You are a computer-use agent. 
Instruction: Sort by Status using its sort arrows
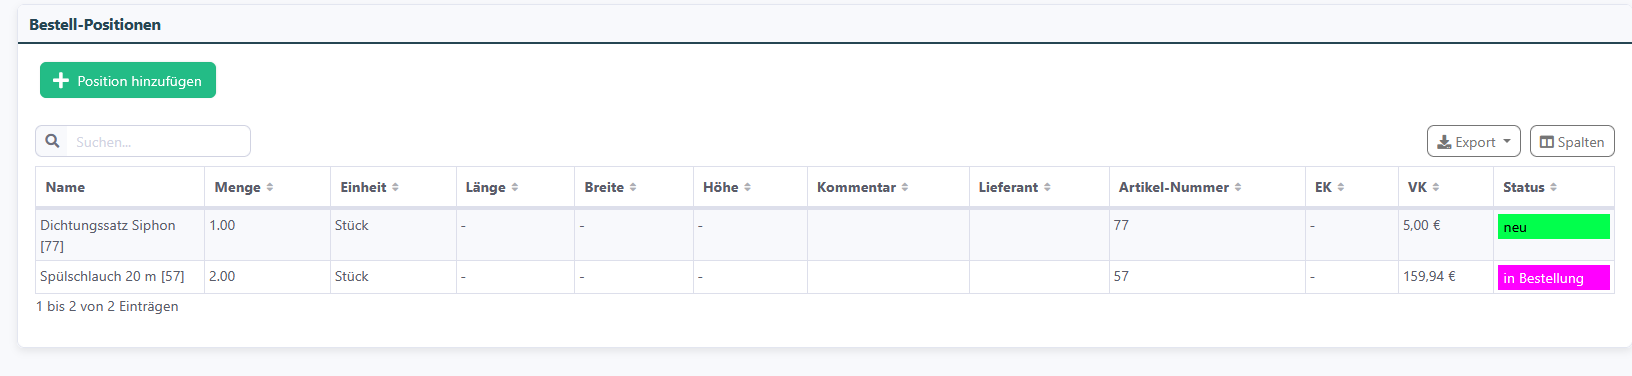(1553, 187)
